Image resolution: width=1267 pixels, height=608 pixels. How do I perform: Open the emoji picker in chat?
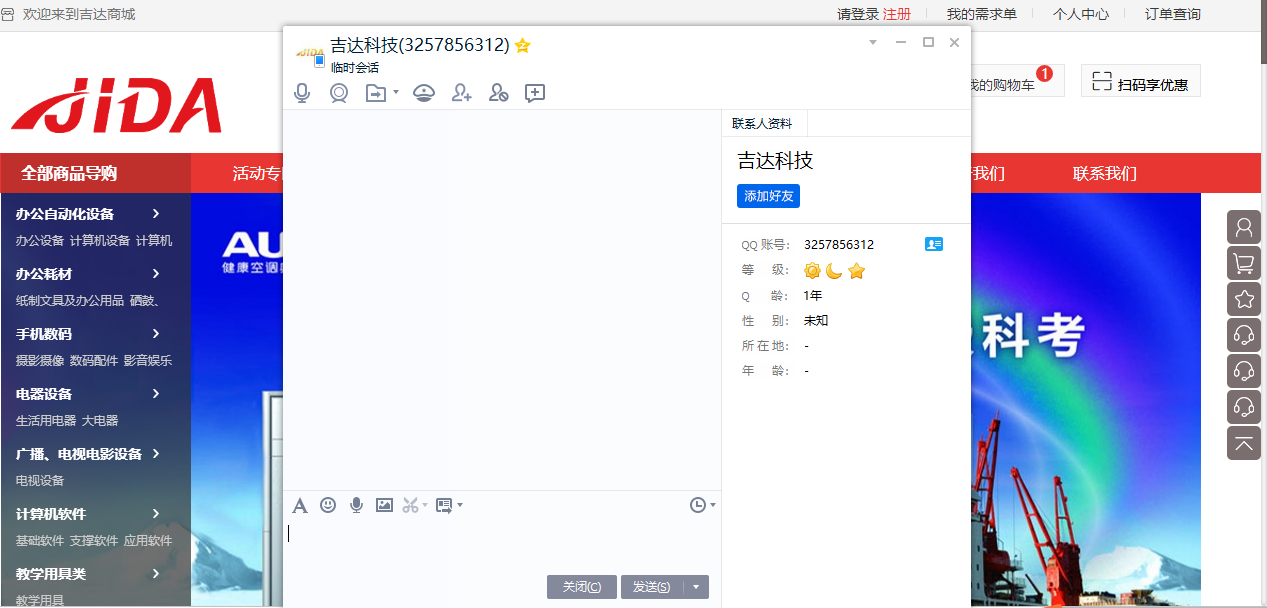click(x=328, y=505)
